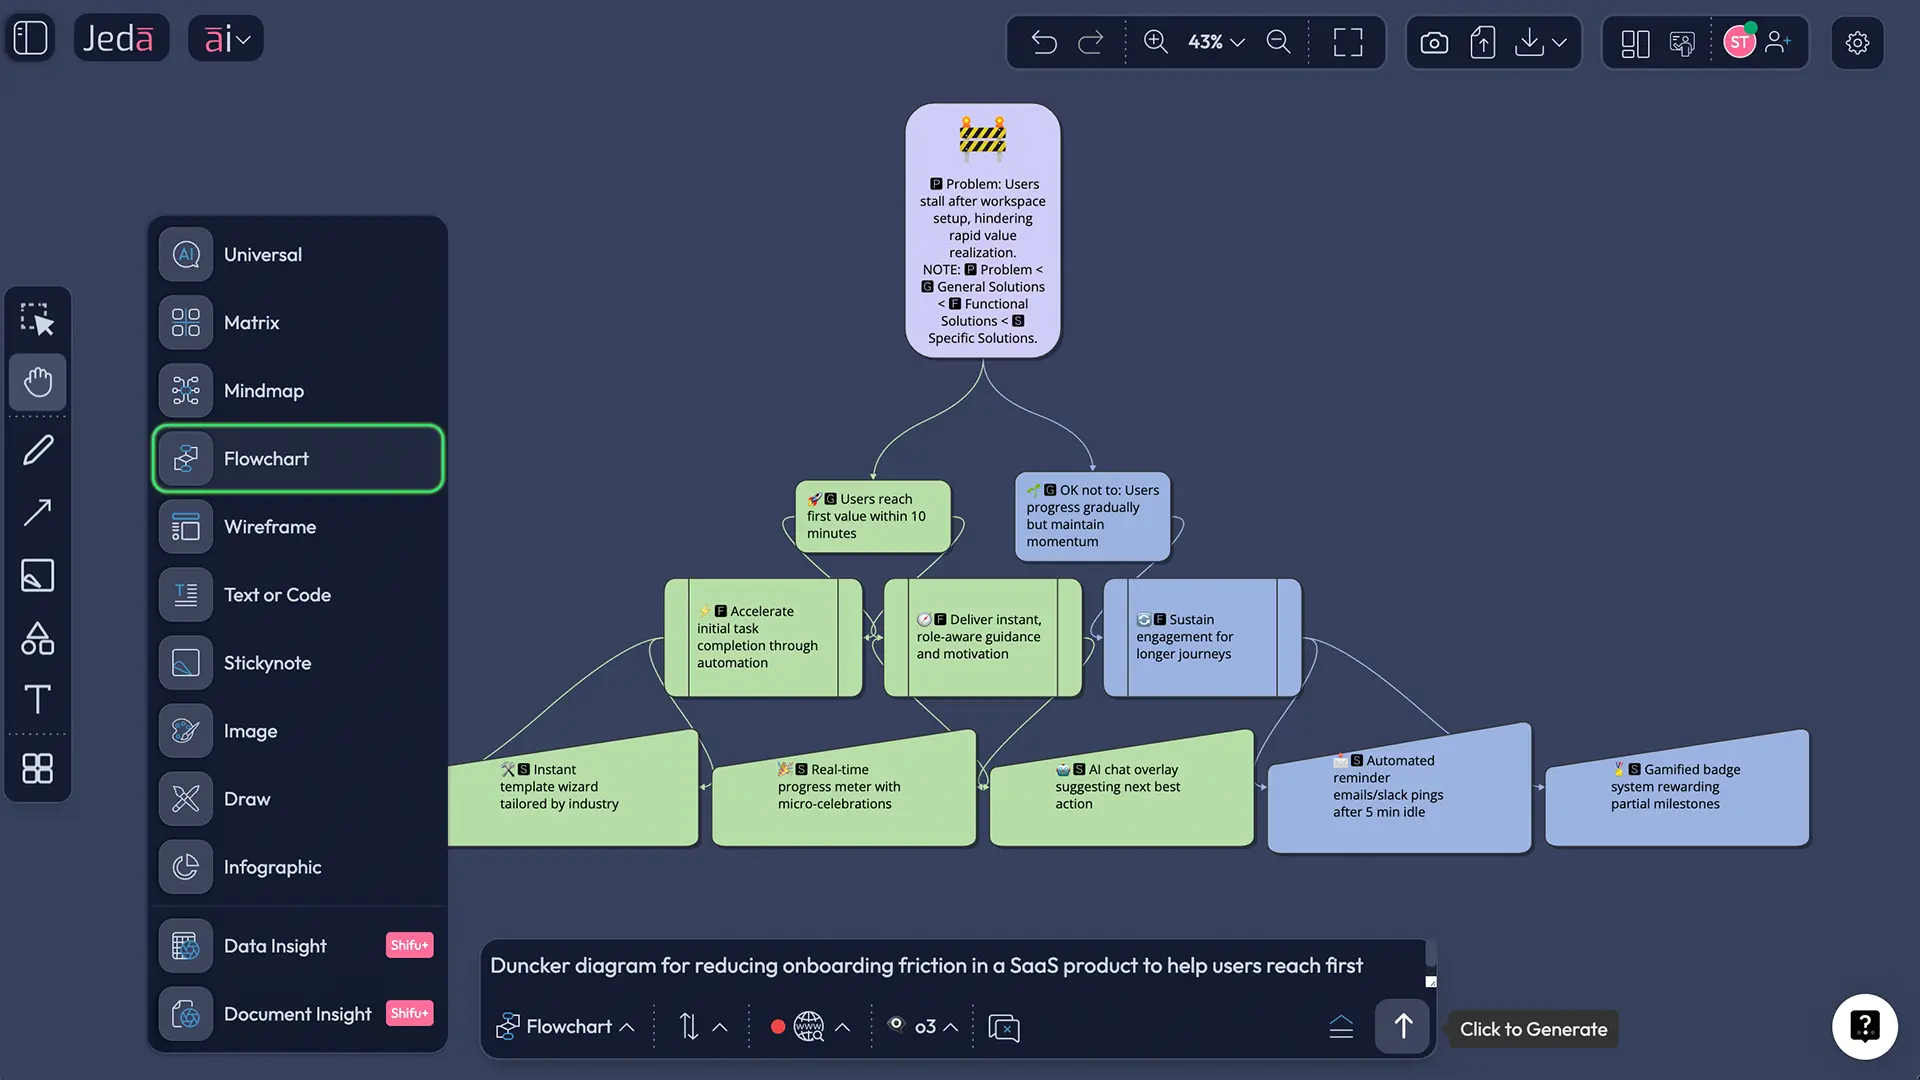Enable fullscreen fit view
Viewport: 1920px width, 1080px height.
click(1347, 42)
